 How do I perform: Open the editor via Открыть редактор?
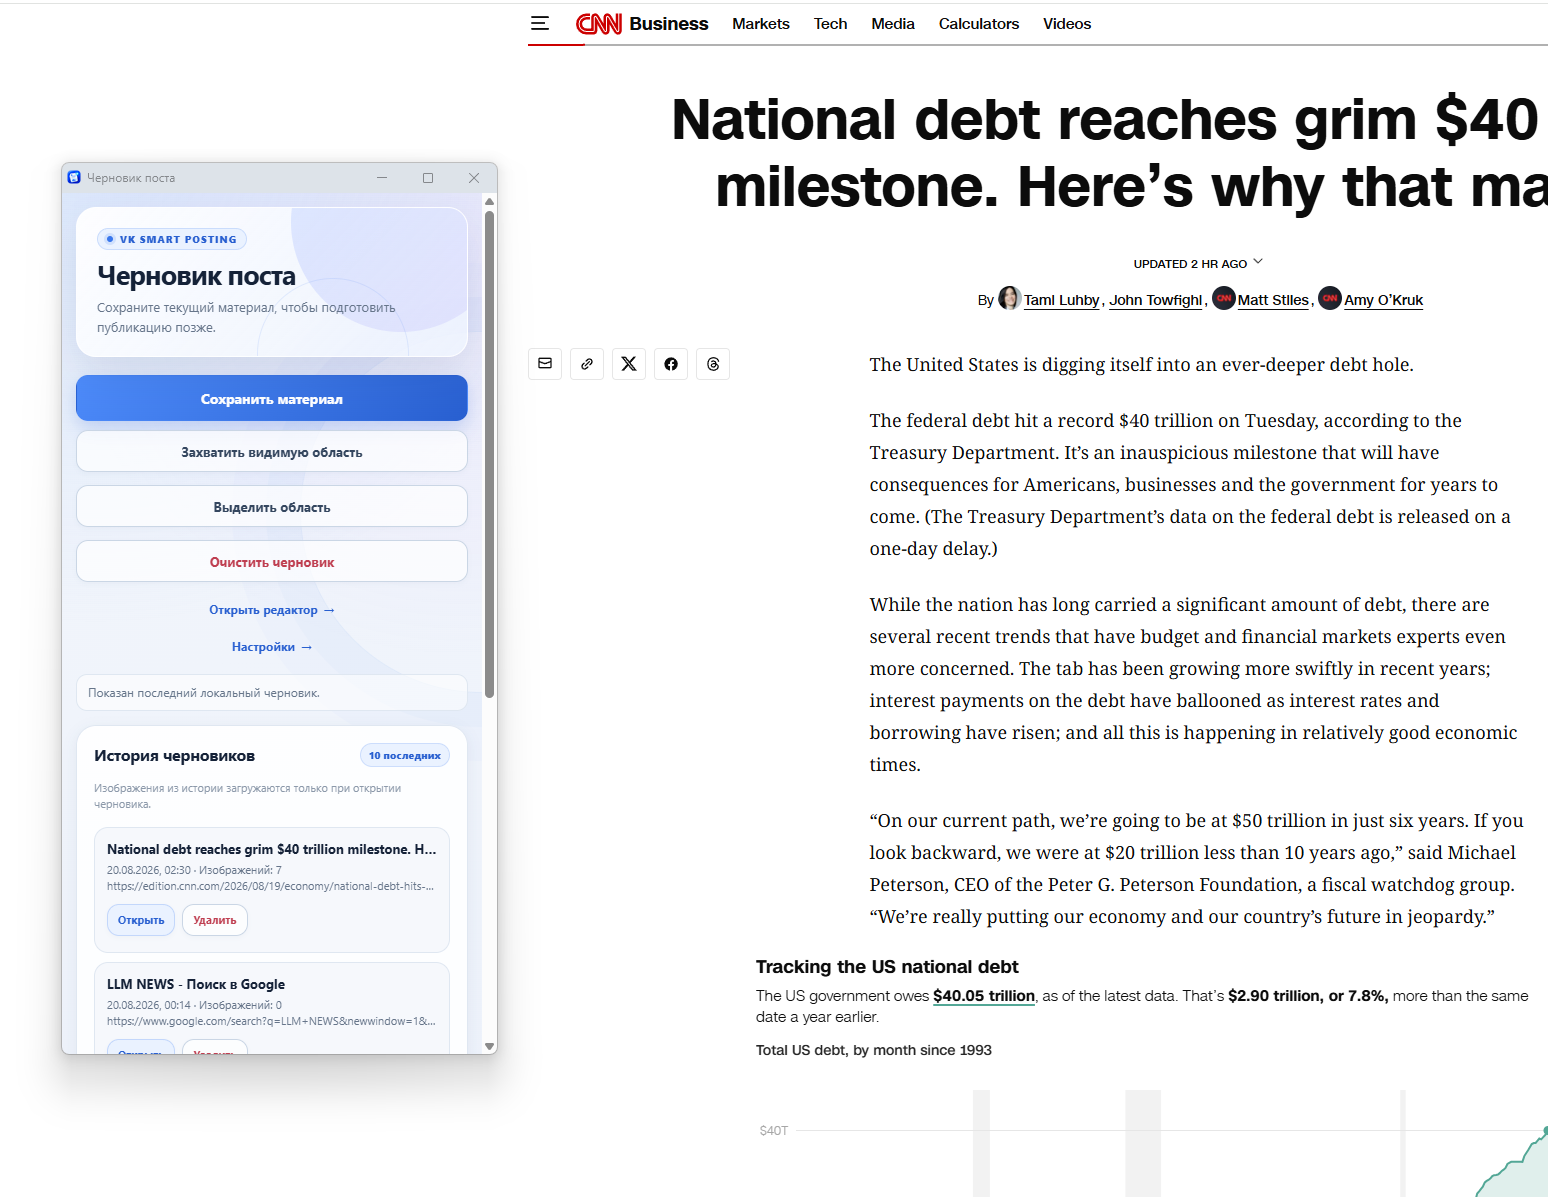pyautogui.click(x=272, y=610)
